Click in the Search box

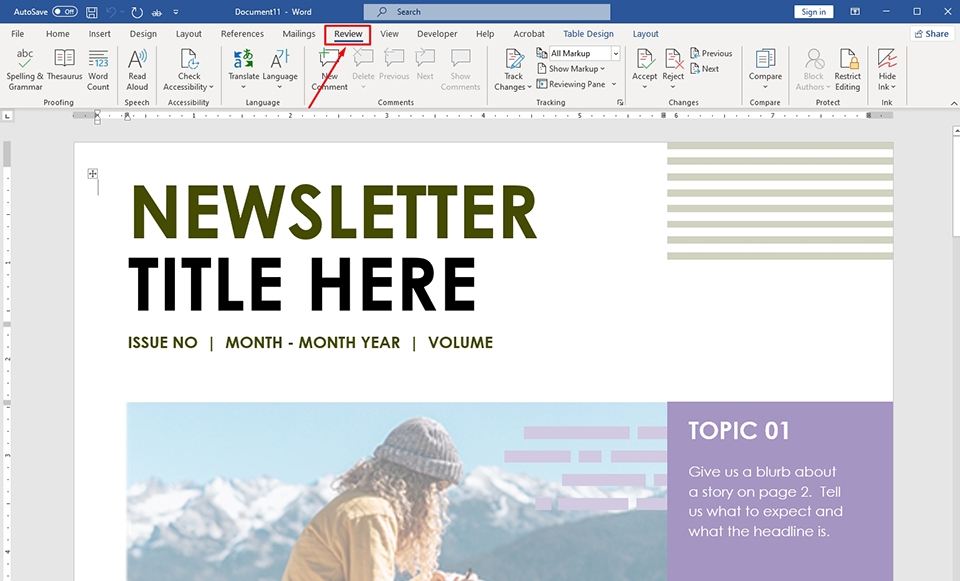coord(487,12)
